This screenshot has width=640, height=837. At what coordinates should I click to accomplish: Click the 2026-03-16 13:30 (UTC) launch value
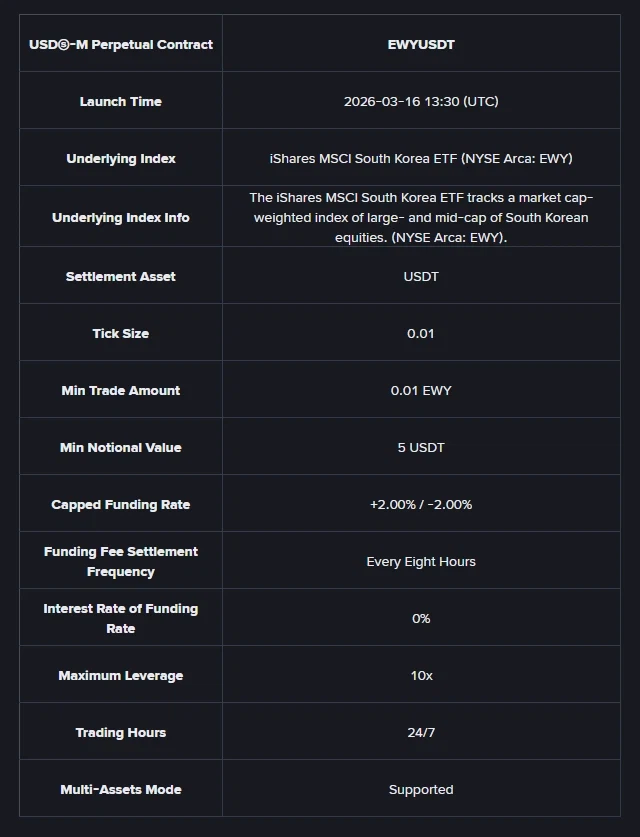421,101
